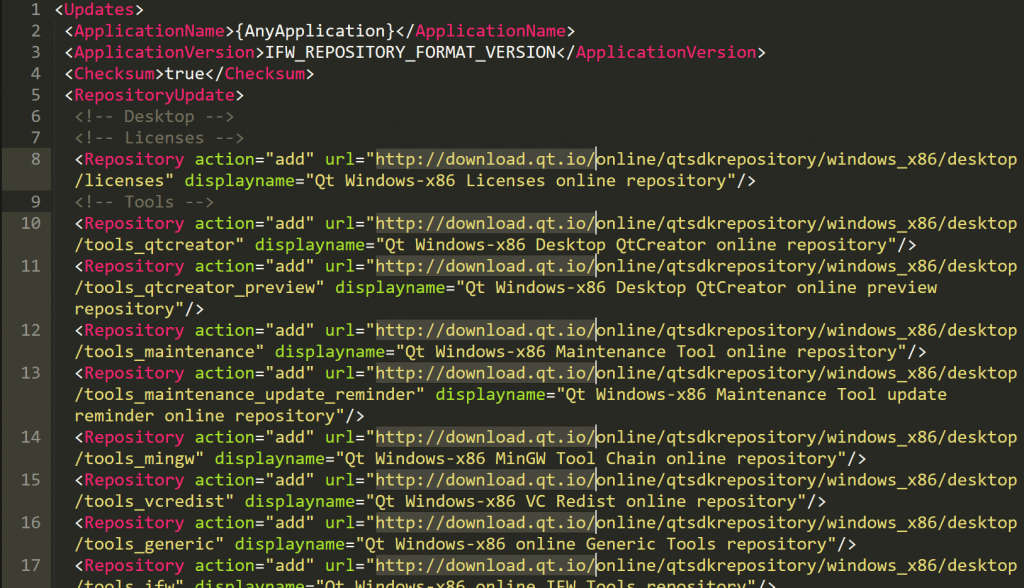Click '/tools_maintenance_update_reminder' path text
1024x588 pixels.
pos(244,395)
